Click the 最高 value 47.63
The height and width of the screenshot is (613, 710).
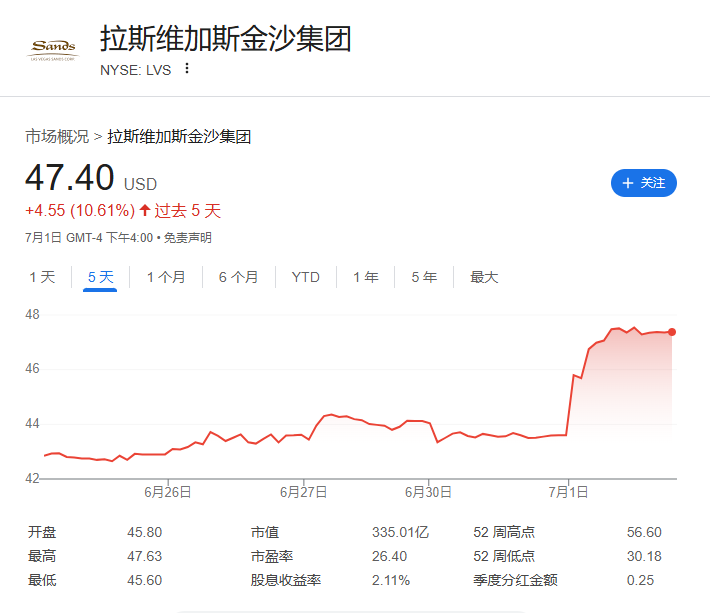point(144,556)
